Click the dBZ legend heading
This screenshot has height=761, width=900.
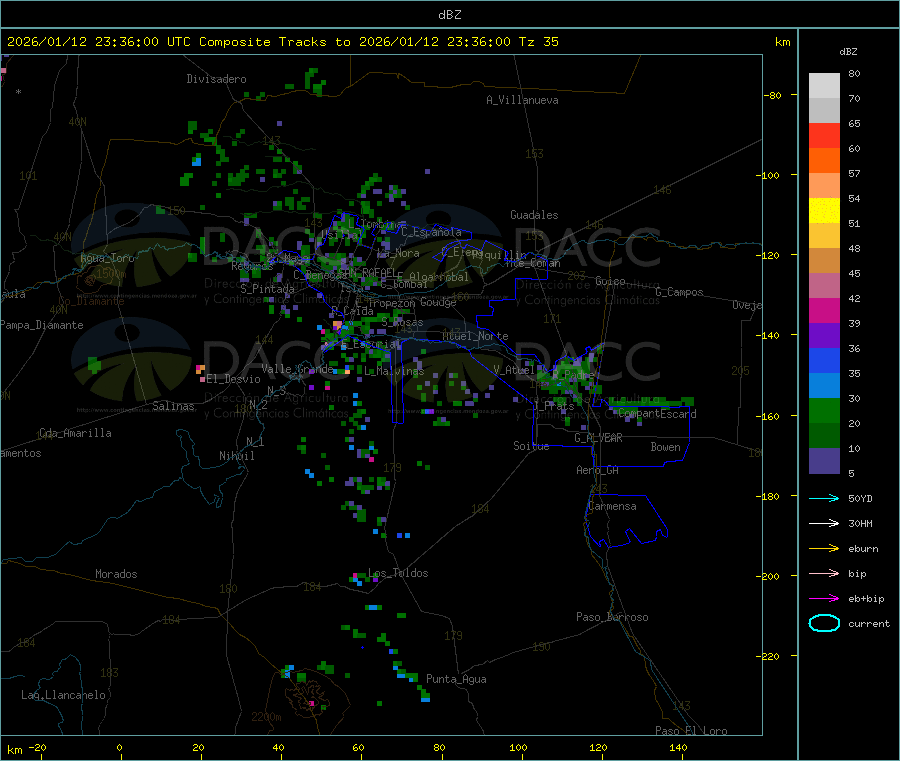coord(848,52)
